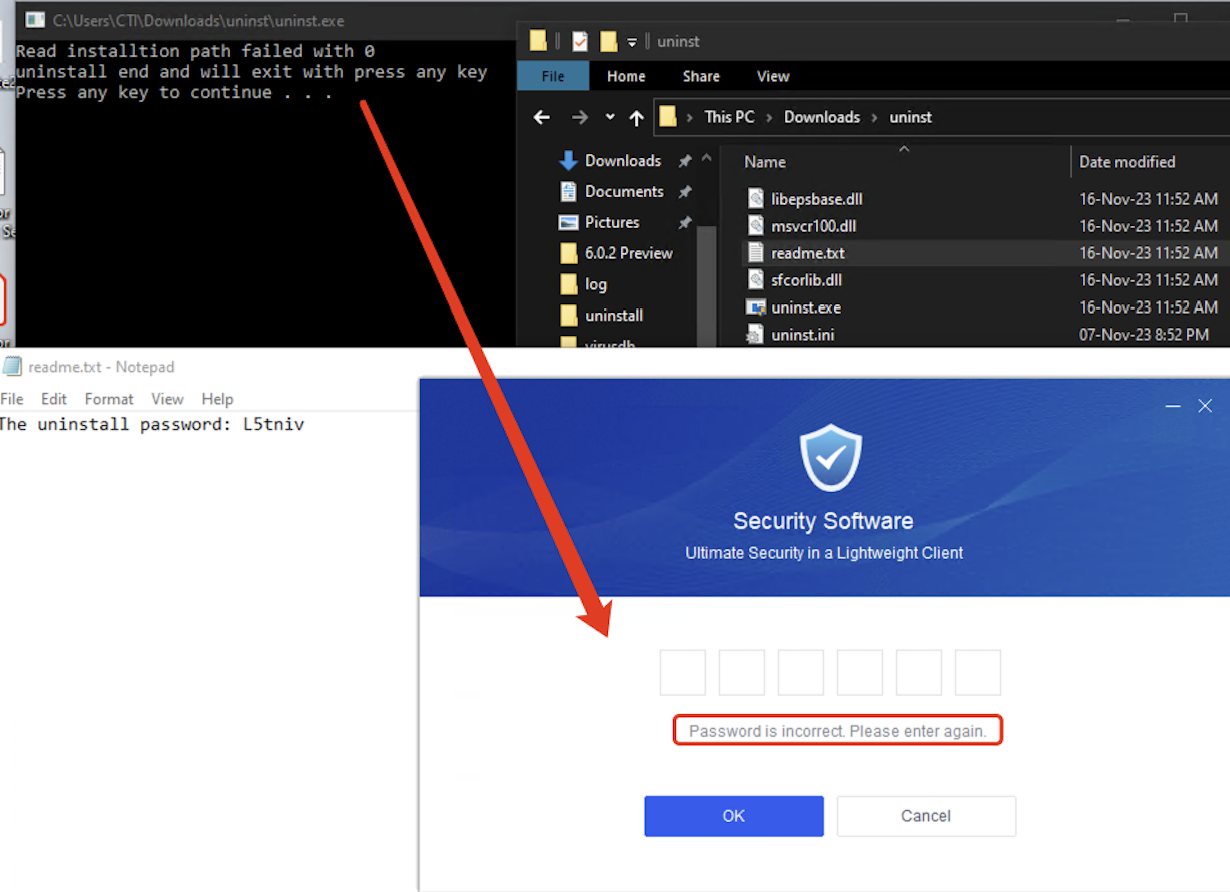Open the Notepad Edit menu
Viewport: 1230px width, 892px height.
point(54,399)
